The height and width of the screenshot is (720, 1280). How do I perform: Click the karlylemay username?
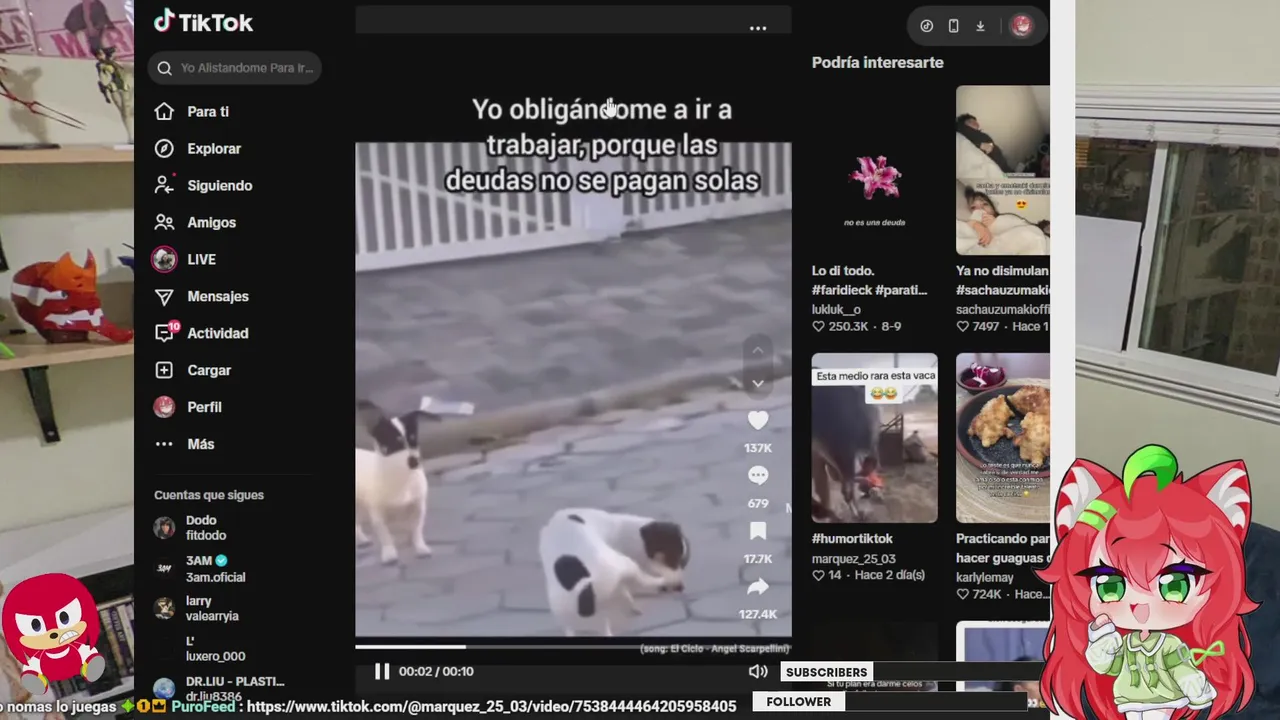click(985, 578)
